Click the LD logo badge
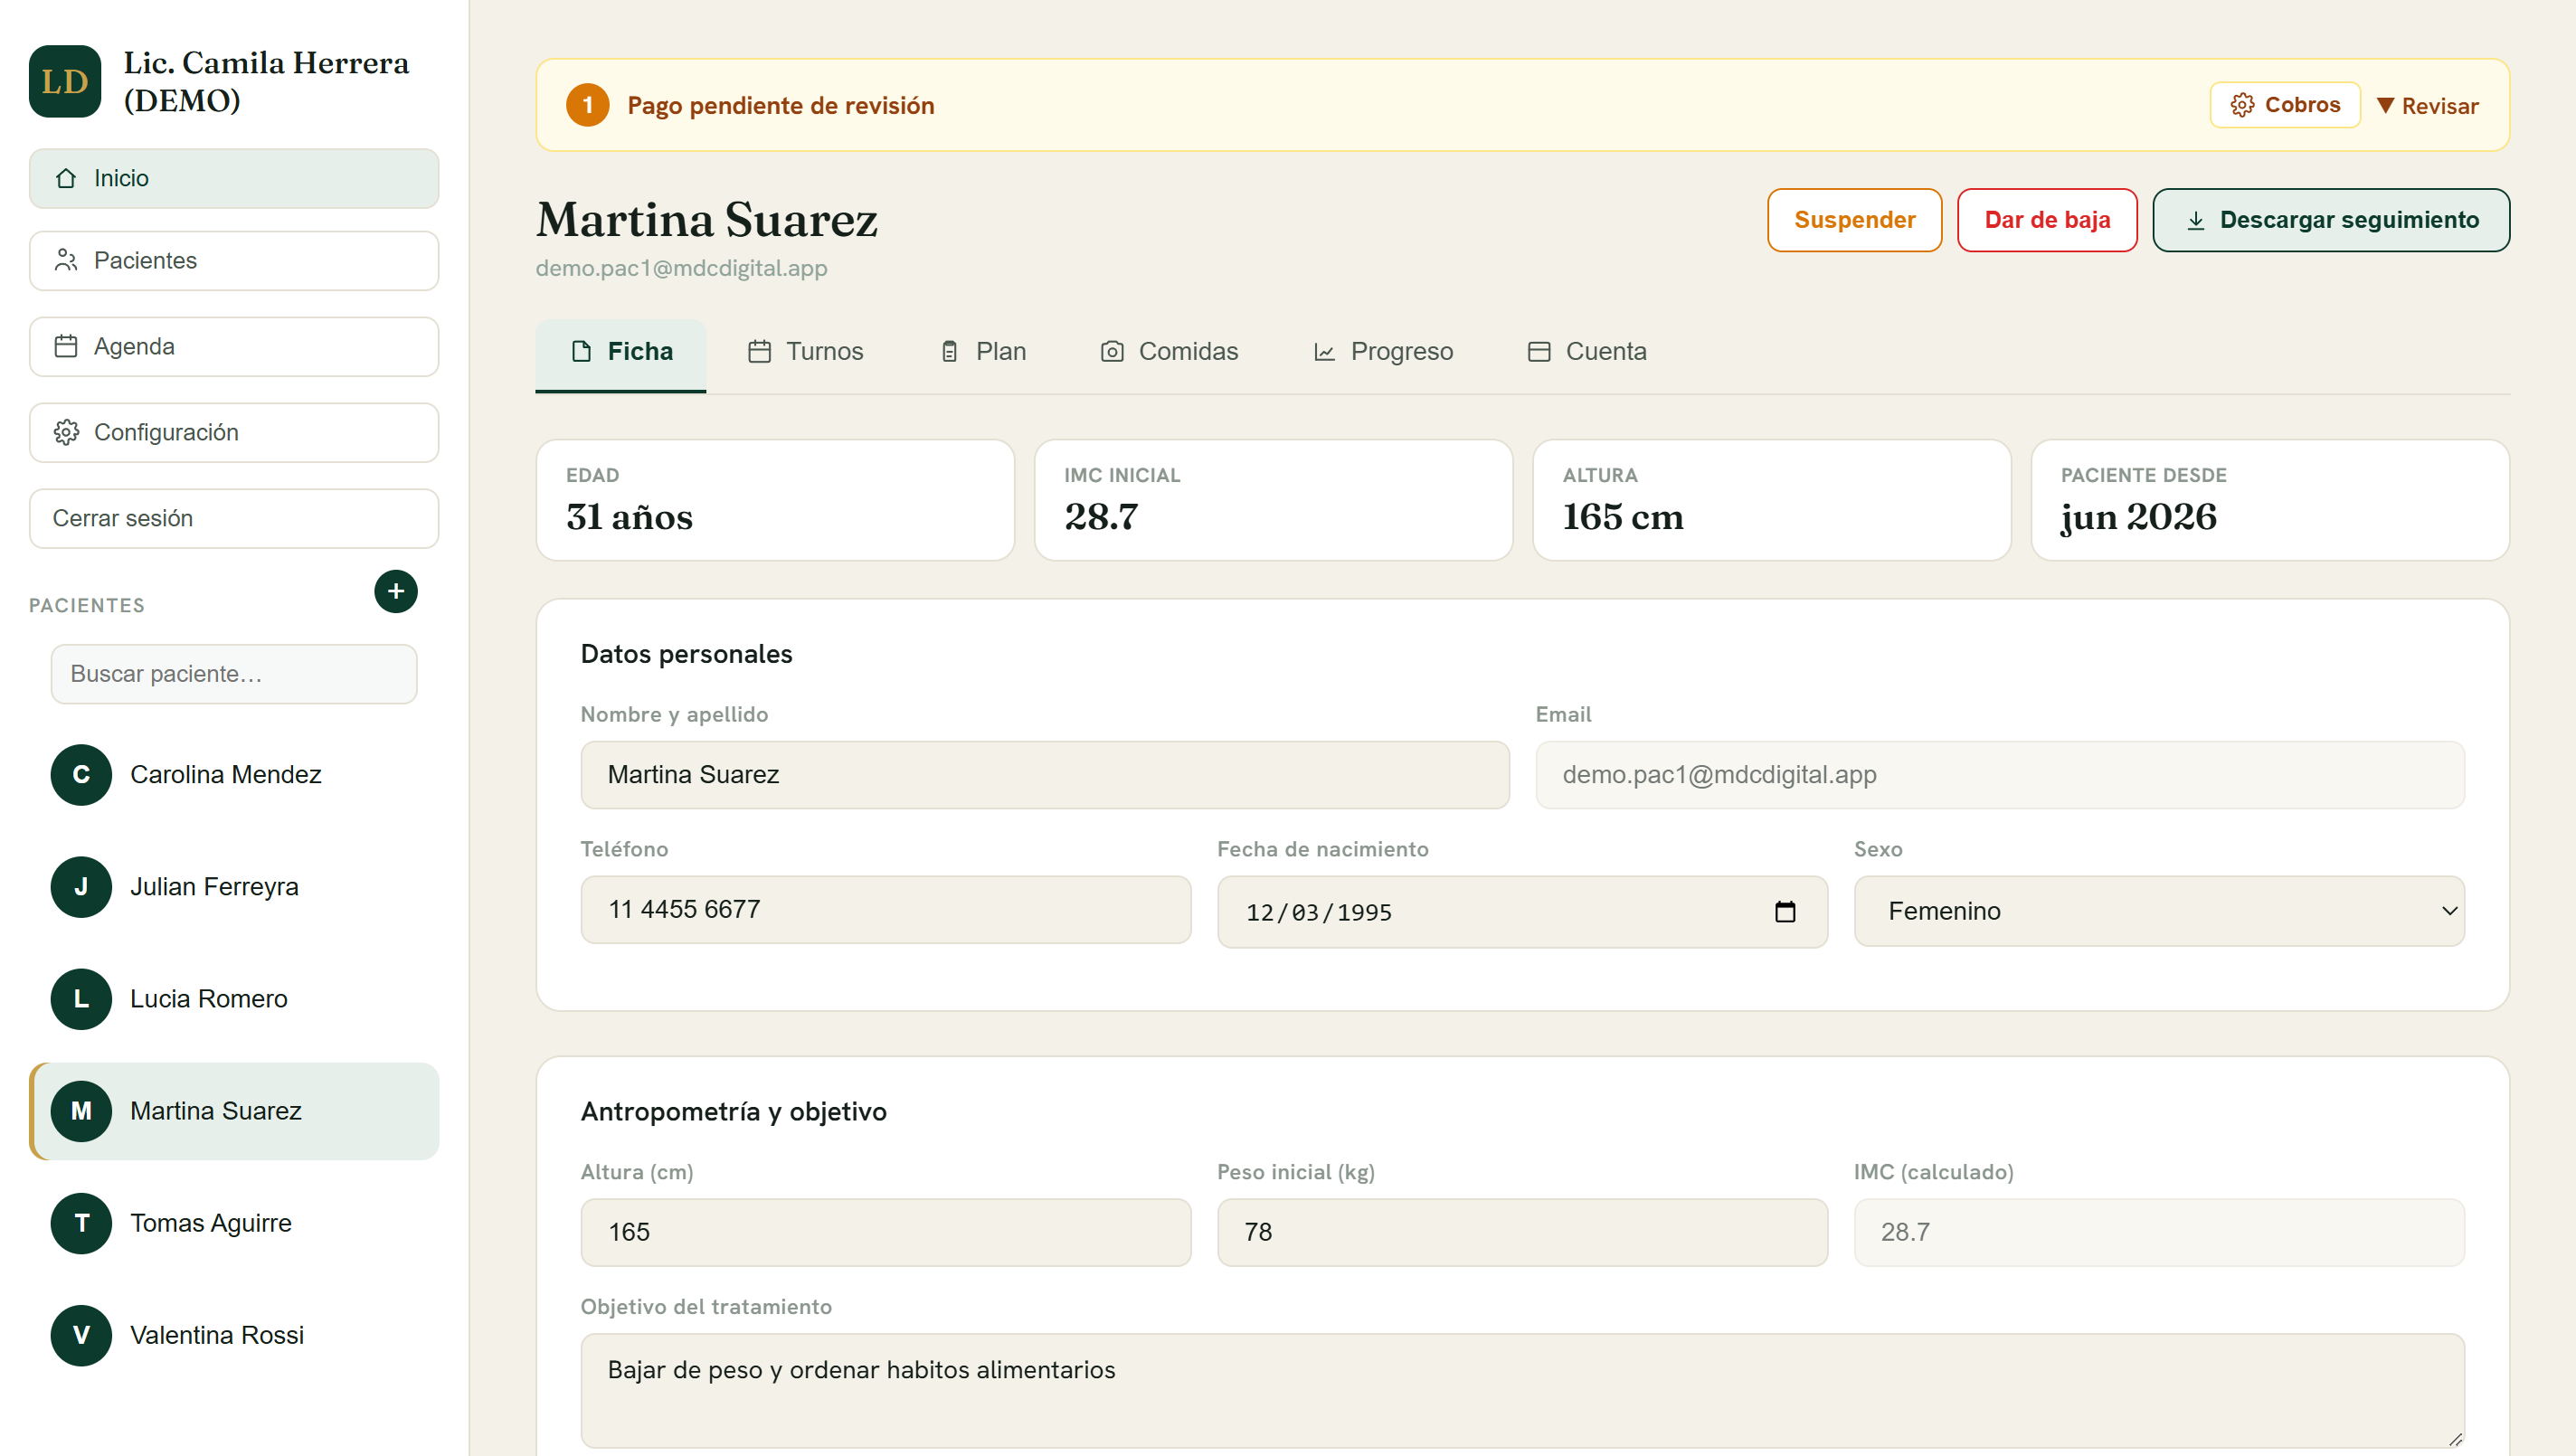The width and height of the screenshot is (2576, 1456). 65,81
